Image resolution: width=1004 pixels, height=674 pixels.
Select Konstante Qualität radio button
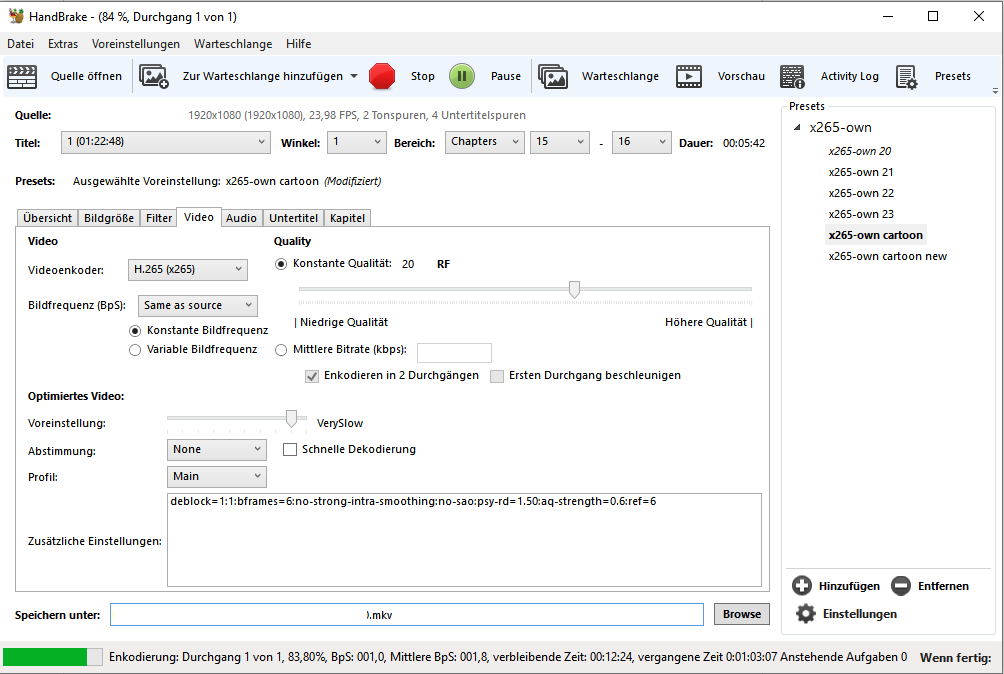coord(280,264)
